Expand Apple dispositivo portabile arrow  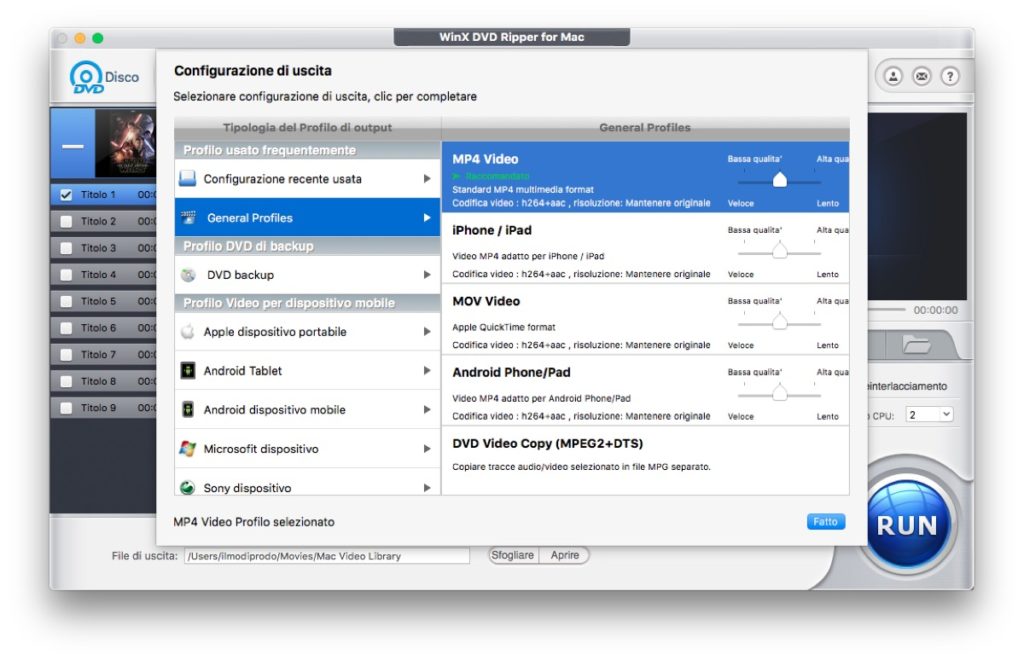tap(427, 332)
